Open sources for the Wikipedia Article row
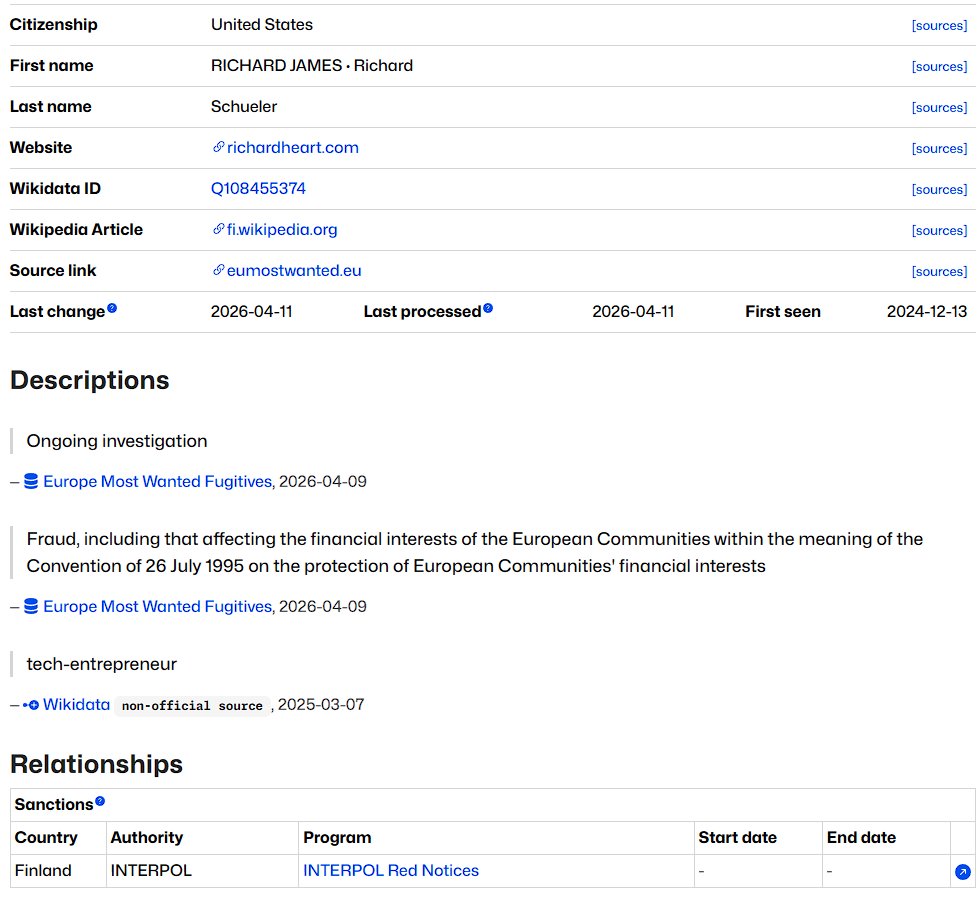Screen dimensions: 979x900 [x=939, y=230]
